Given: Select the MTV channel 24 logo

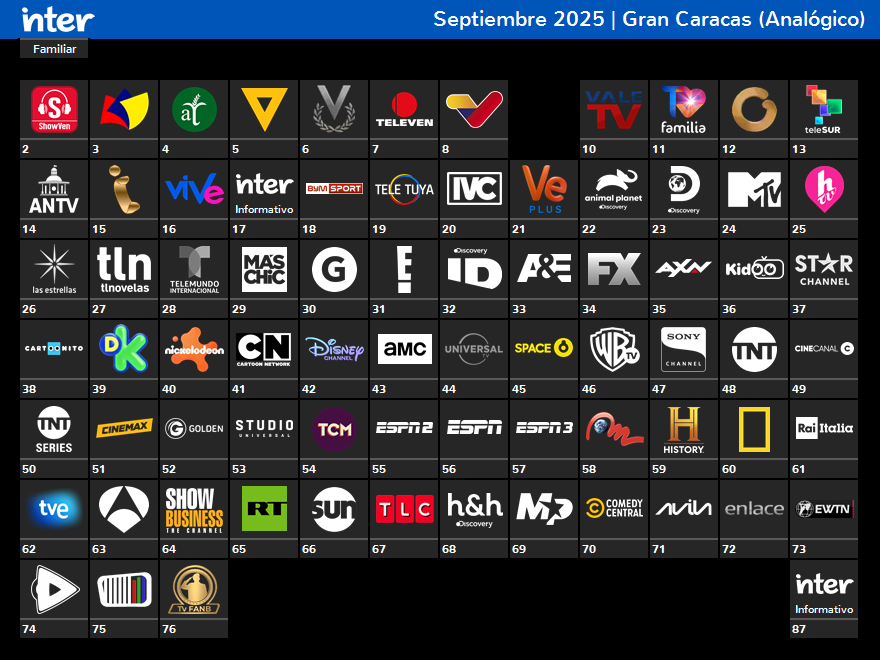Looking at the screenshot, I should (754, 189).
